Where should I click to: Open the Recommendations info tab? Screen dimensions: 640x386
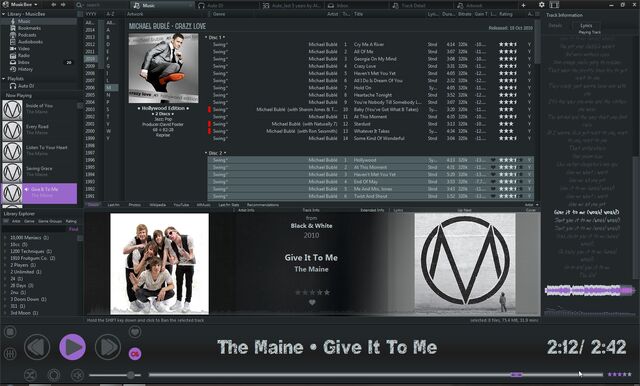(263, 205)
